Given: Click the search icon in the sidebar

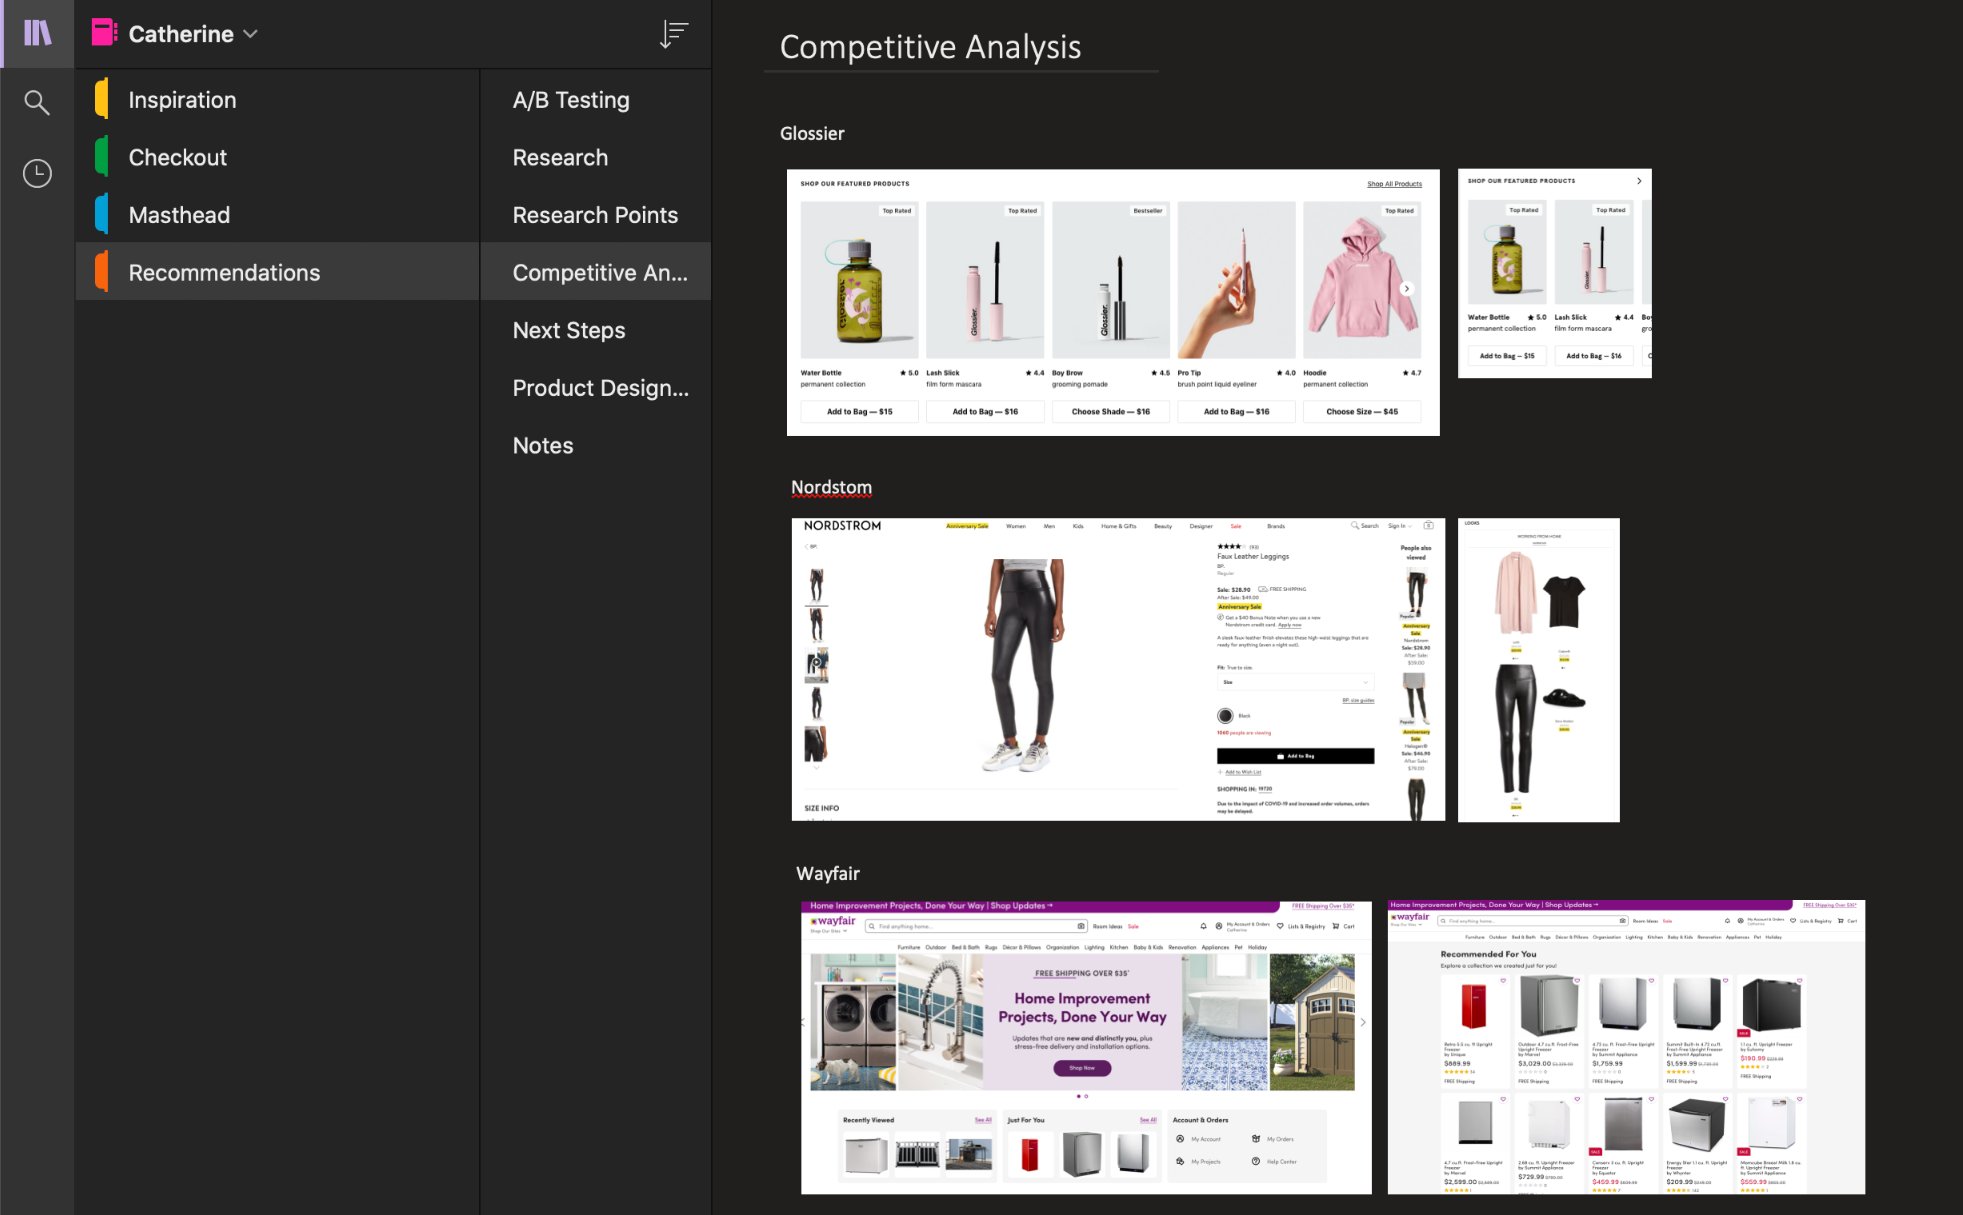Looking at the screenshot, I should point(37,101).
